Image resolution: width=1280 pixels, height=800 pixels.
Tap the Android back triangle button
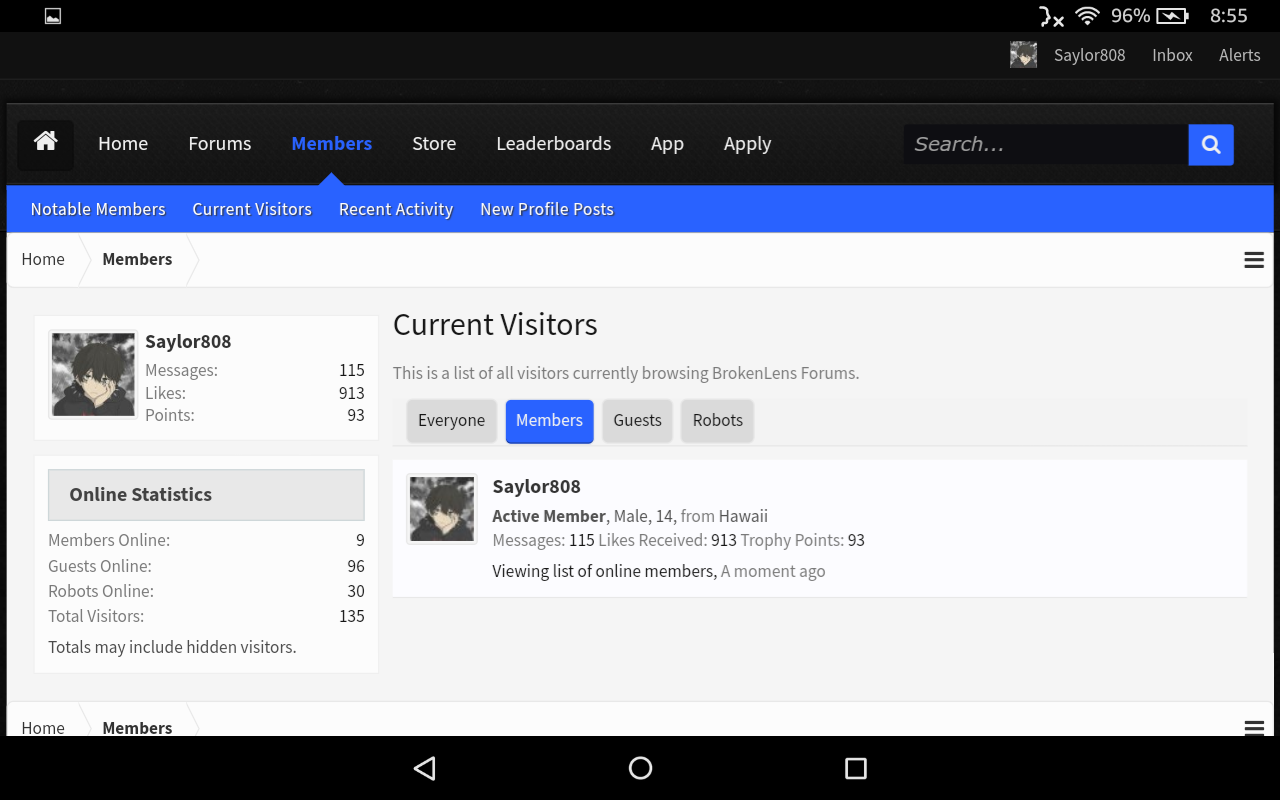pos(425,768)
